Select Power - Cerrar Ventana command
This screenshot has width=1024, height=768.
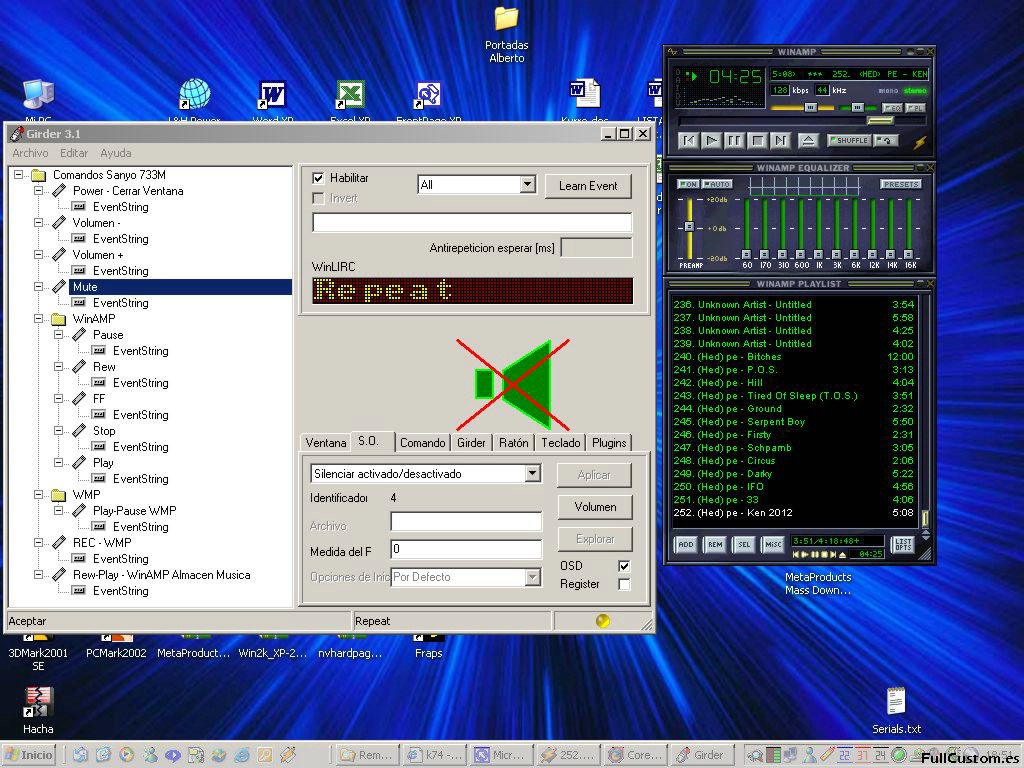[128, 191]
